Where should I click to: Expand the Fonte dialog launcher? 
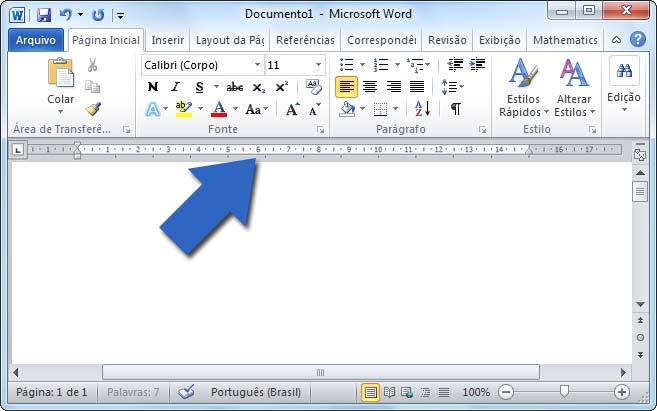tap(321, 130)
